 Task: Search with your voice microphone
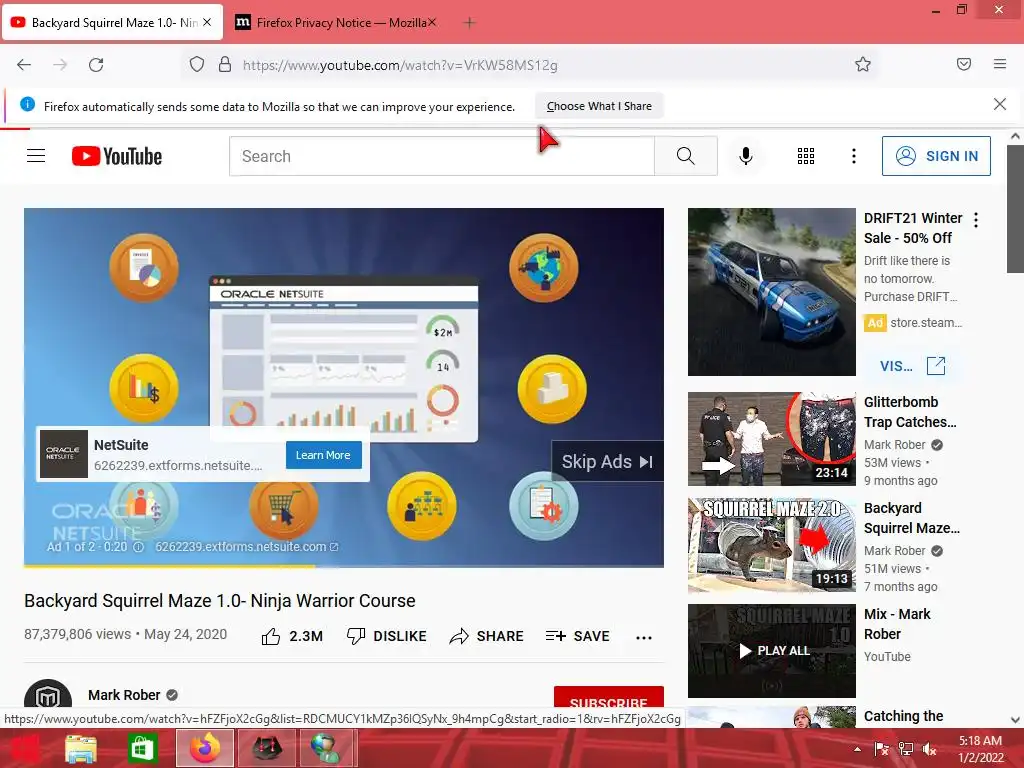click(745, 155)
